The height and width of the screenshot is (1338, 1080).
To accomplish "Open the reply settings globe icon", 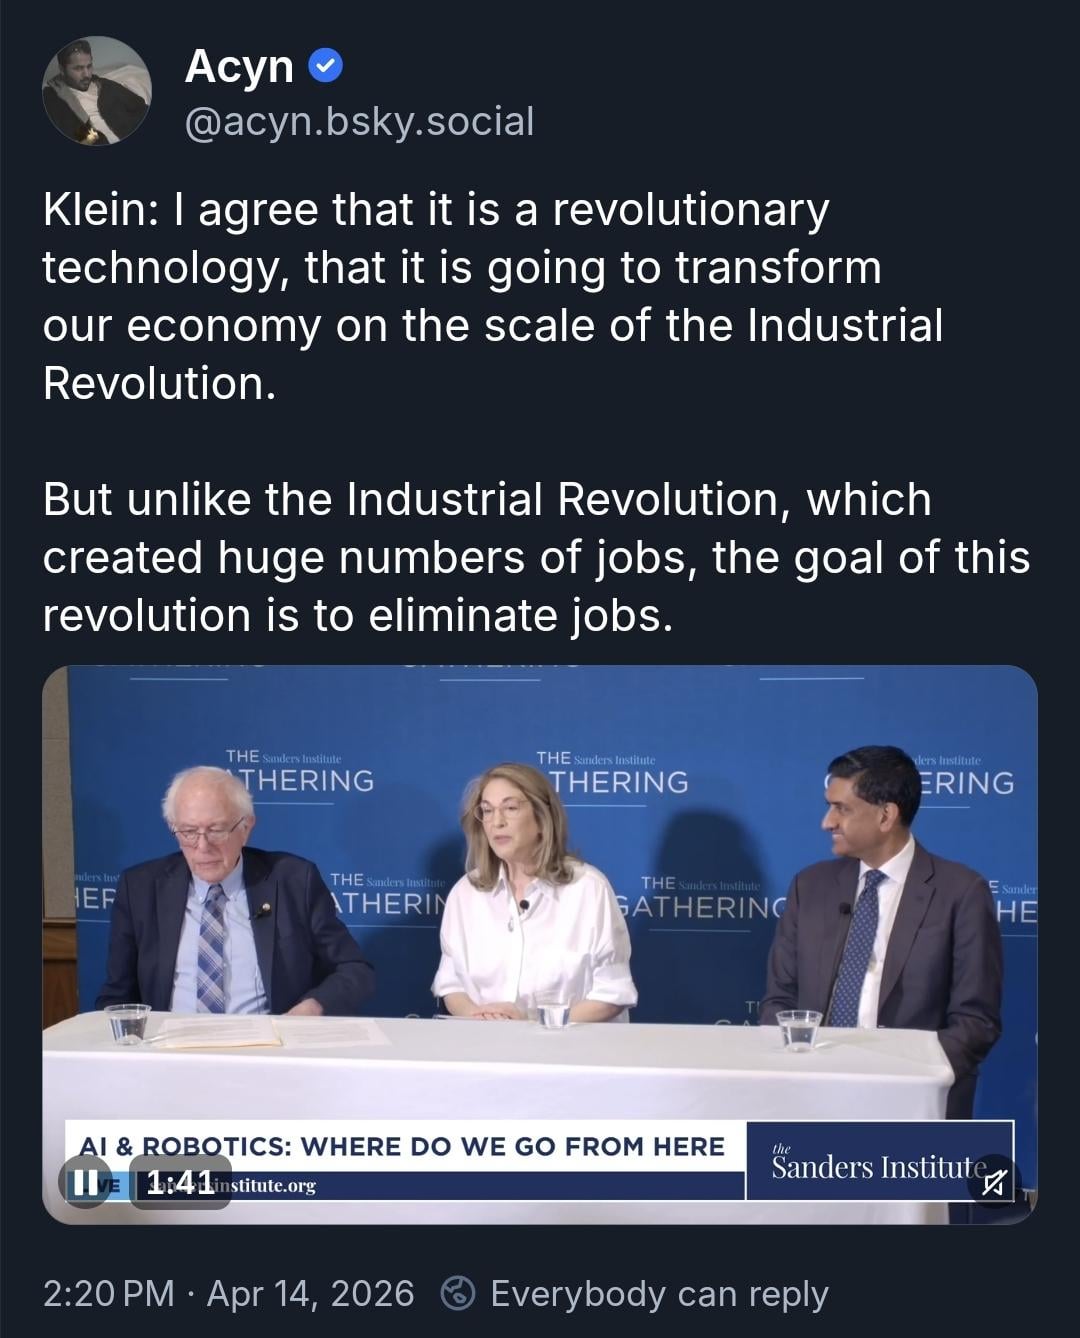I will pyautogui.click(x=458, y=1293).
